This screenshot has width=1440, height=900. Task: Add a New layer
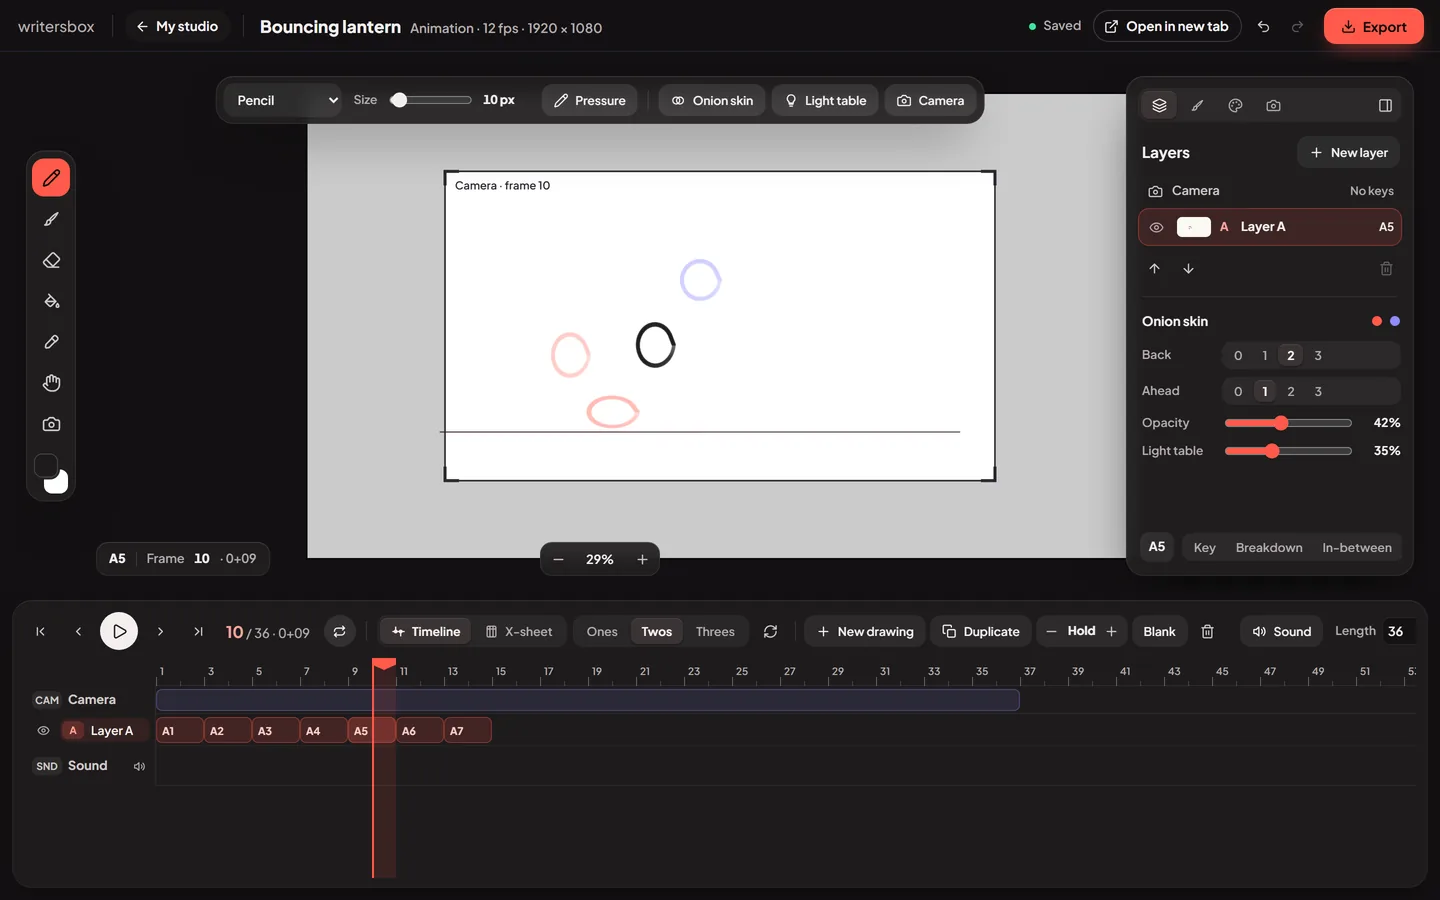[1349, 152]
